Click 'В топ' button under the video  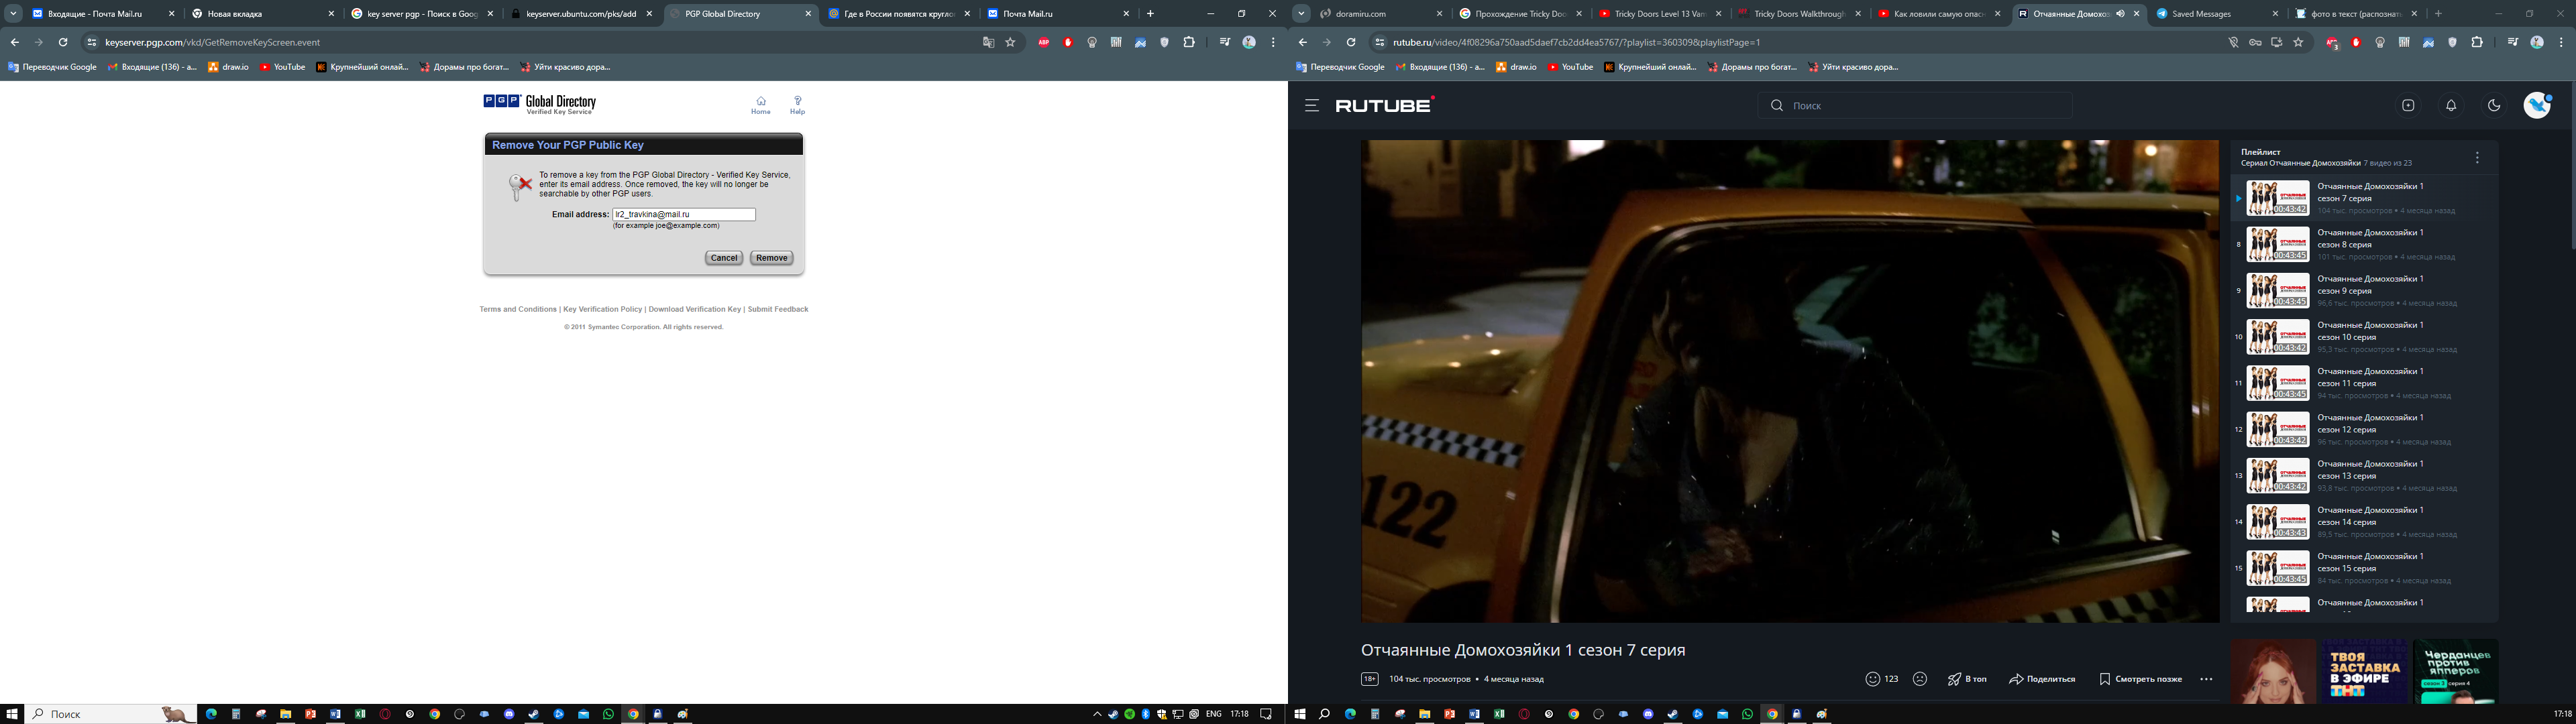[1967, 679]
